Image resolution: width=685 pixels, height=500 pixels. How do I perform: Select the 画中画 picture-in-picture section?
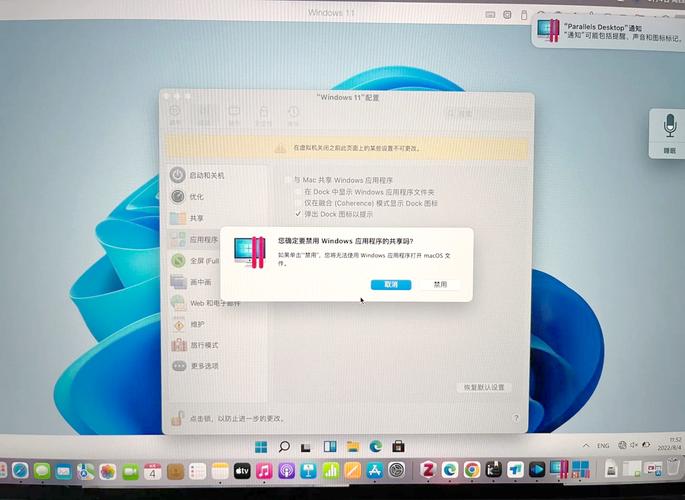click(x=191, y=282)
